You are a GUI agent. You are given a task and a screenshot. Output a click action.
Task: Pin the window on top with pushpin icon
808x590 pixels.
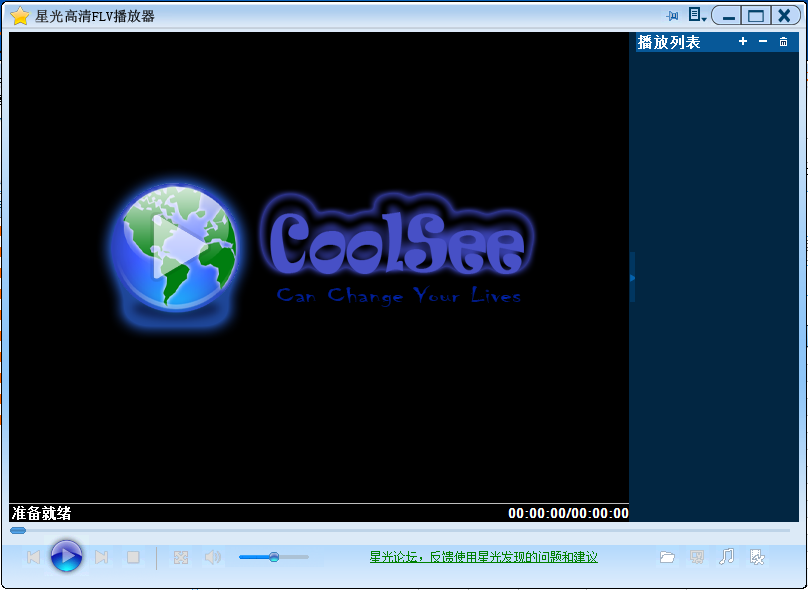pyautogui.click(x=672, y=16)
